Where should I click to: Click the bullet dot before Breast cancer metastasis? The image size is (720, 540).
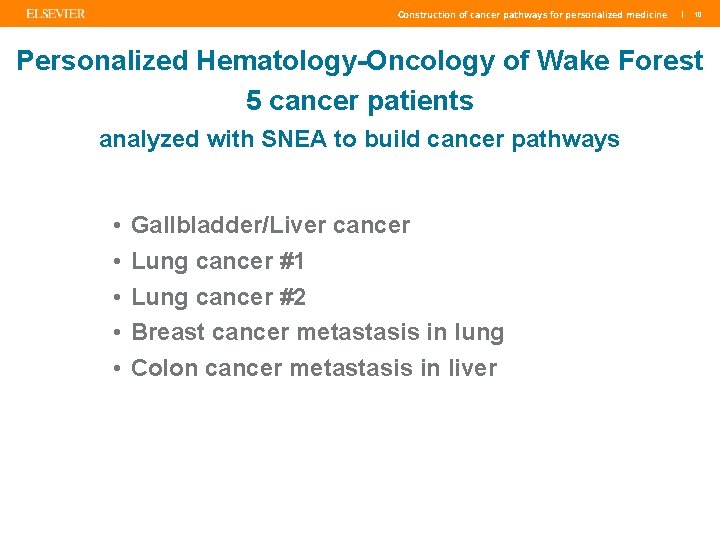(117, 333)
